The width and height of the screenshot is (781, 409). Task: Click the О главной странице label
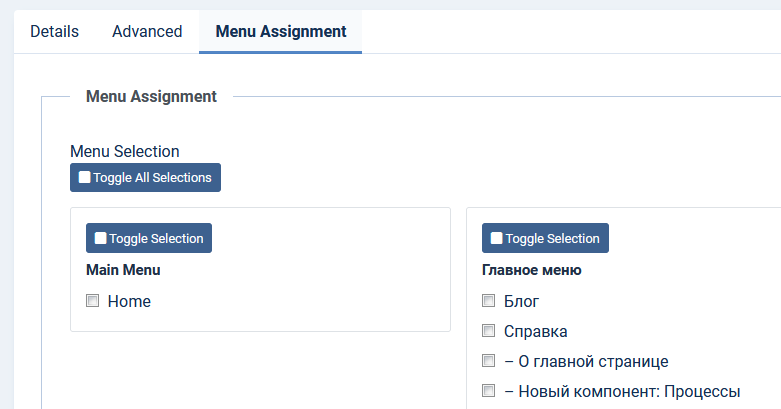point(586,362)
